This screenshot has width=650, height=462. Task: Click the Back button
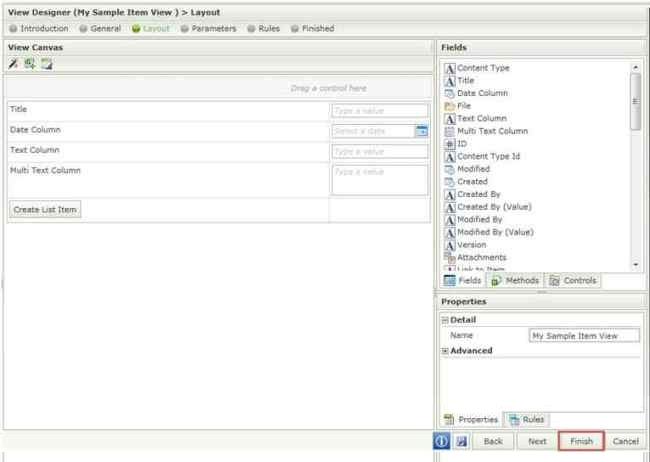pos(493,441)
